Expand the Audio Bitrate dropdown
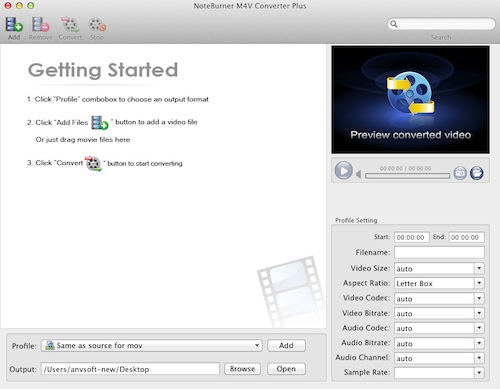500x389 pixels. 479,343
